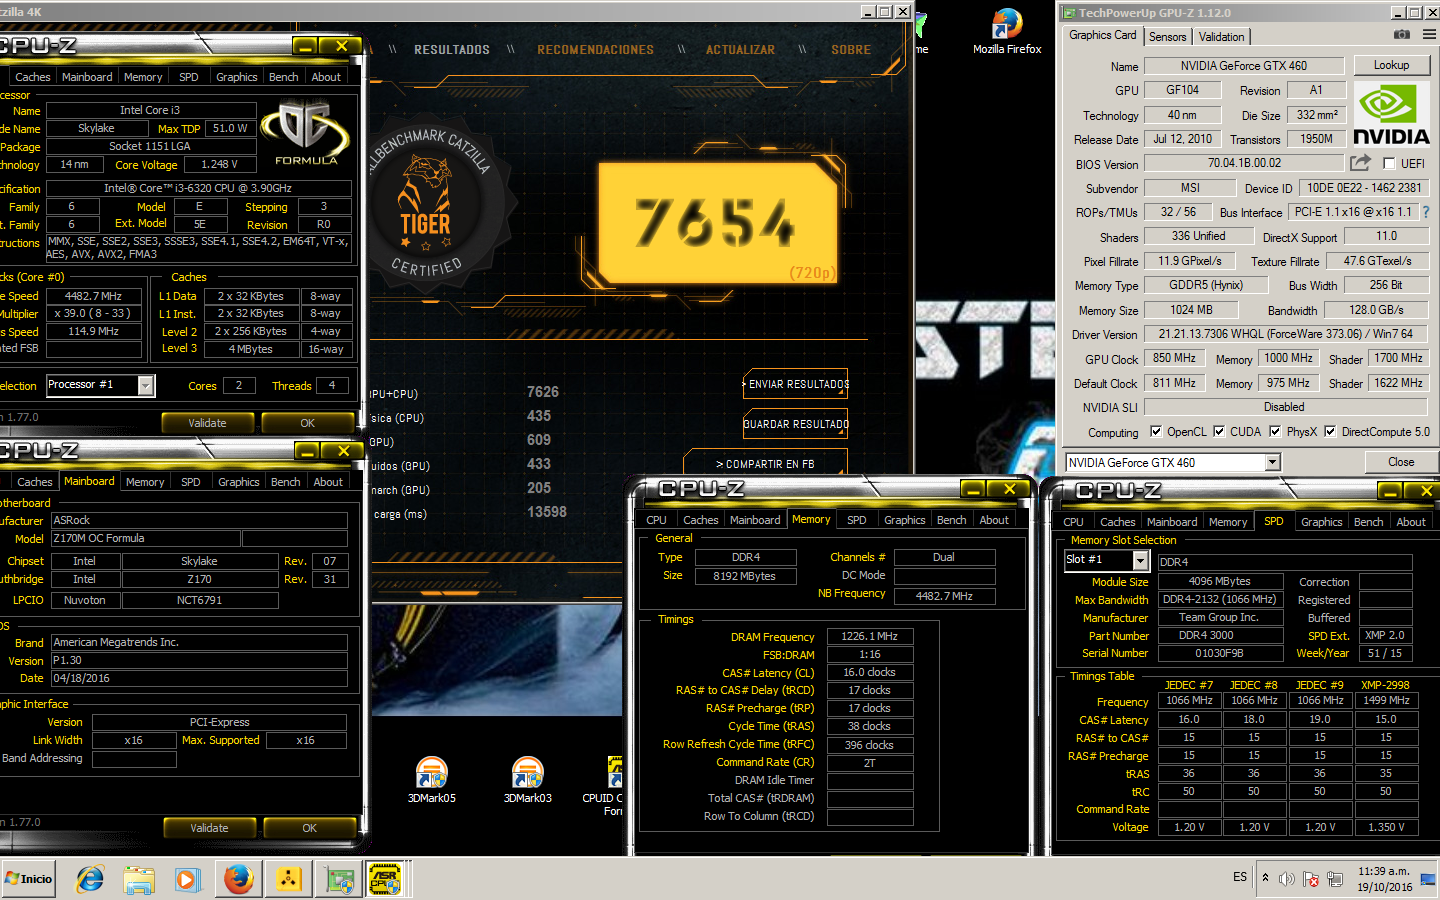Click the volume speaker tray icon

tap(1286, 879)
